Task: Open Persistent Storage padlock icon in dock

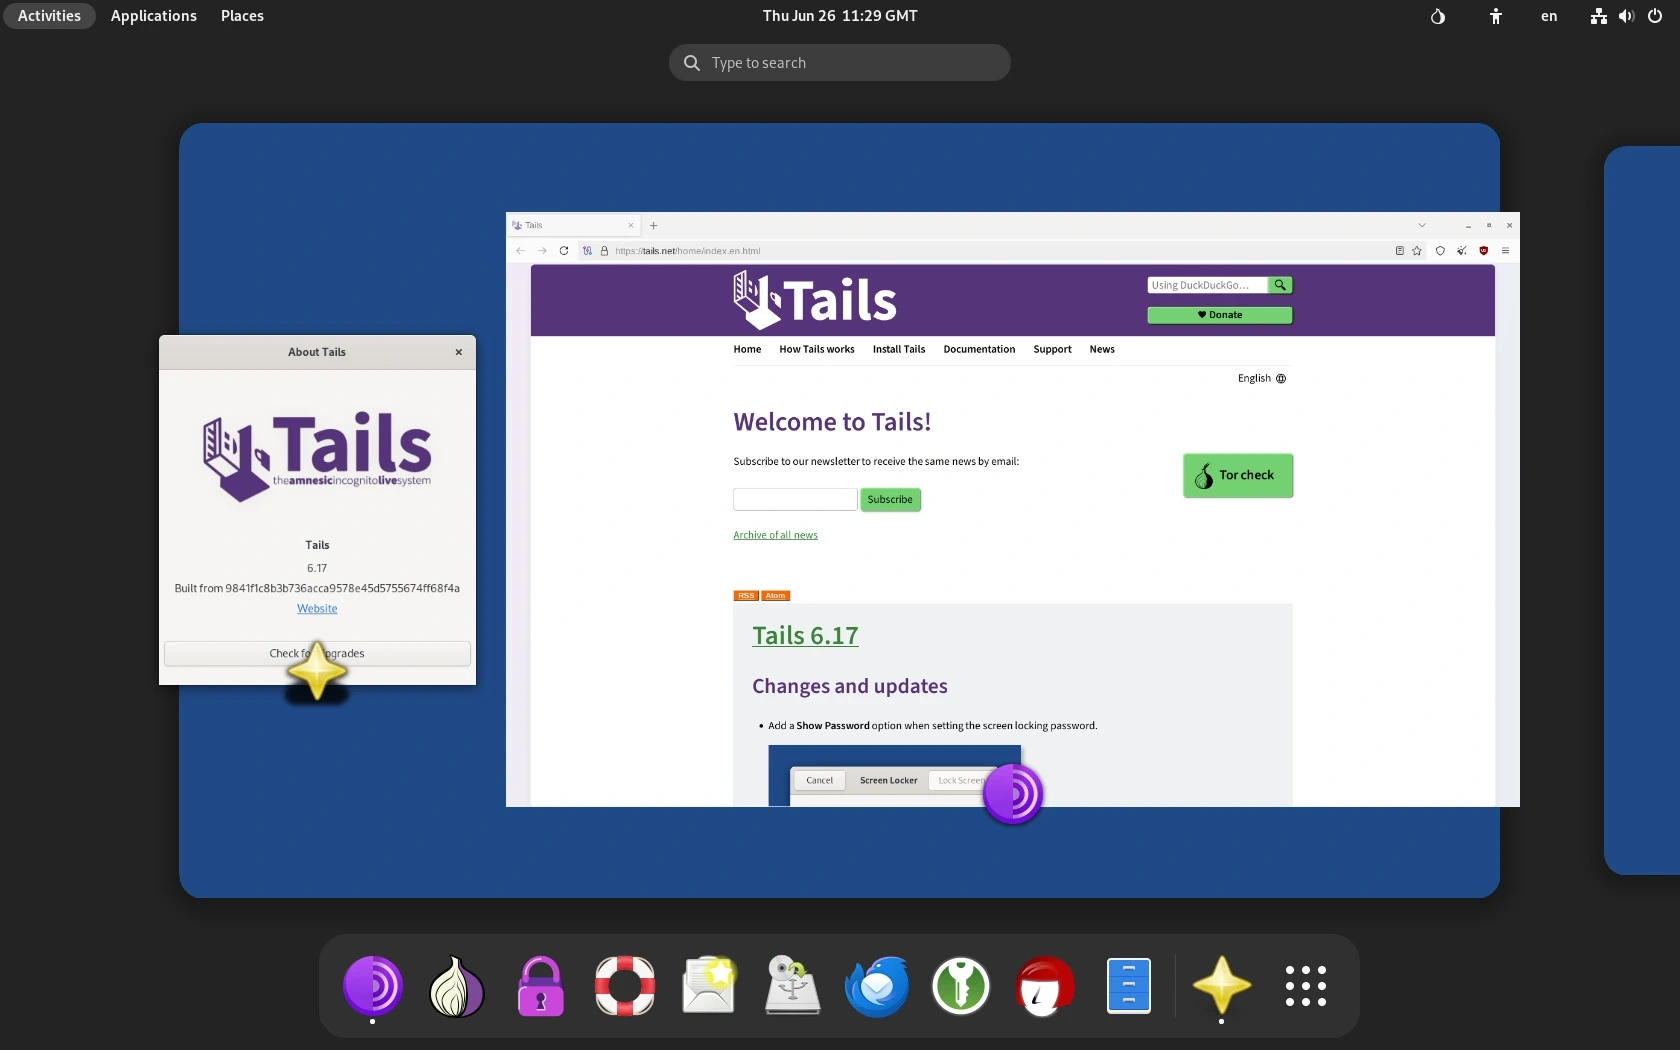Action: point(540,986)
